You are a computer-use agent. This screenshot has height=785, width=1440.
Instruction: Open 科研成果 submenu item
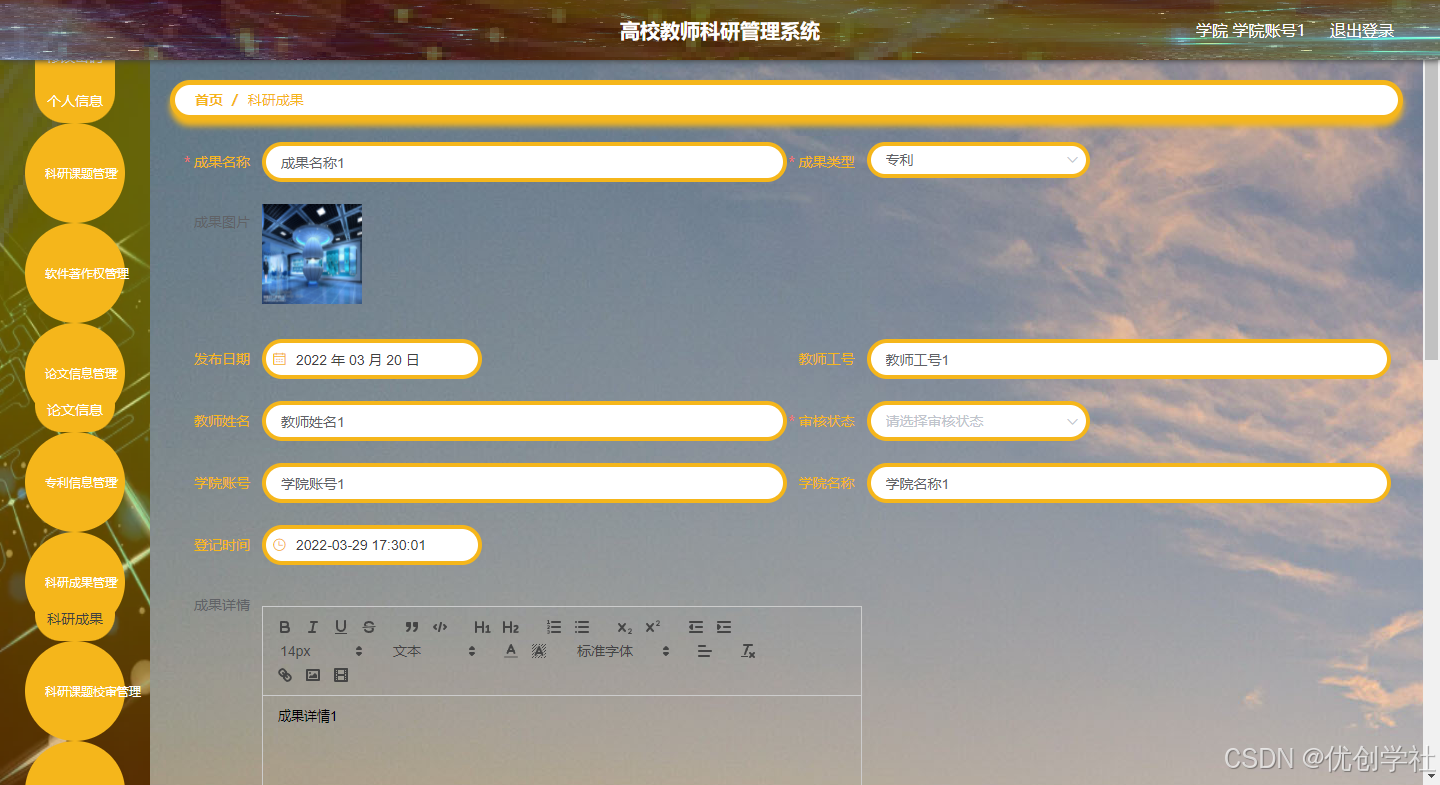[x=75, y=619]
